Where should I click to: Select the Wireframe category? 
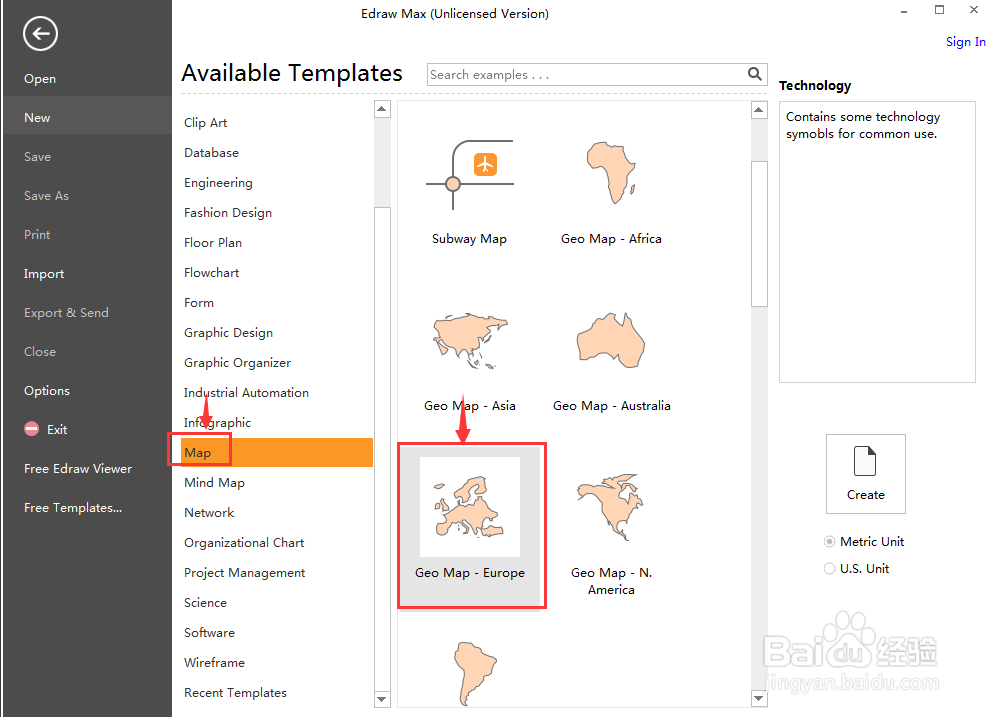[x=214, y=662]
